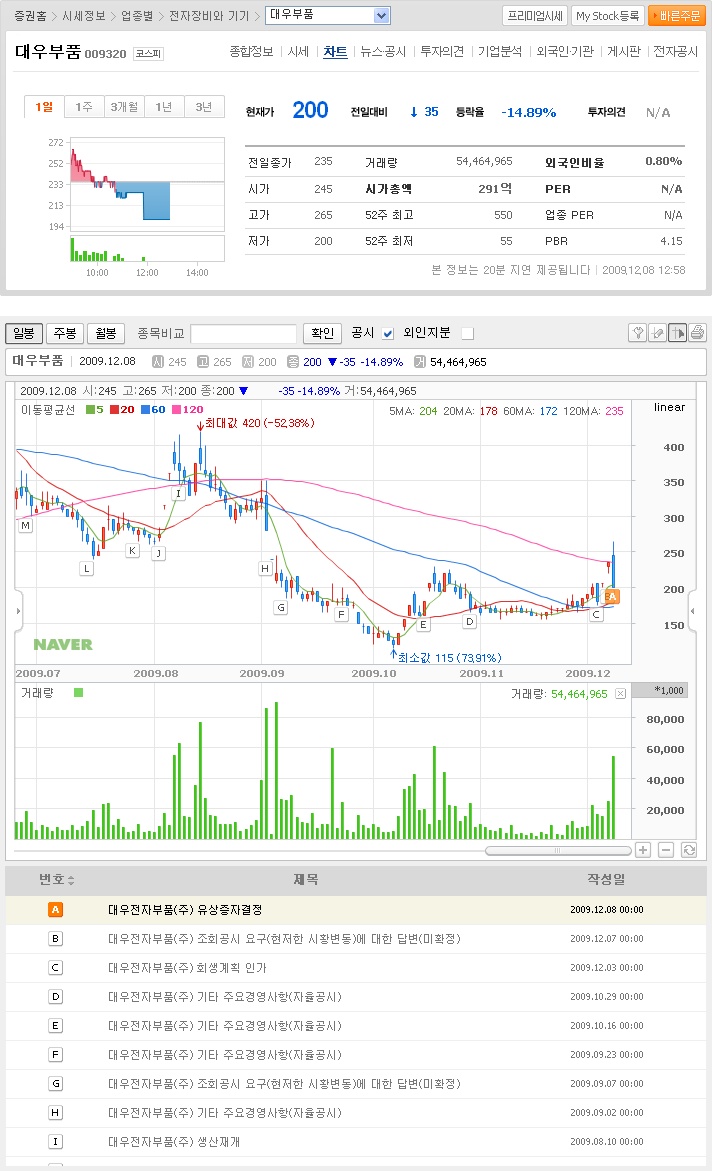Open the 기업분석 tab
Screen dimensions: 712x1171
pos(500,52)
